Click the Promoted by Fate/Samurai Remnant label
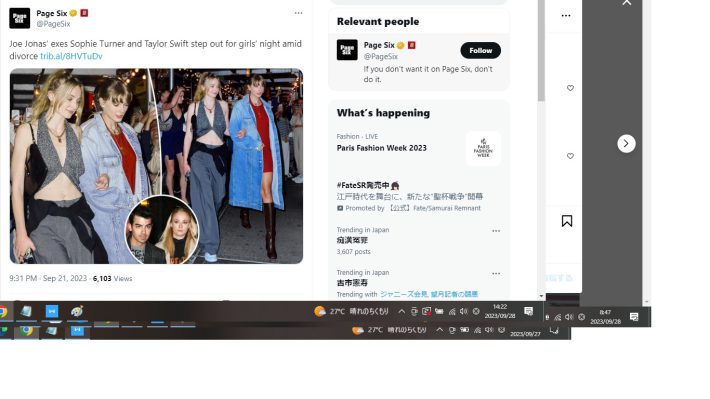Screen dimensions: 710x399 click(409, 208)
